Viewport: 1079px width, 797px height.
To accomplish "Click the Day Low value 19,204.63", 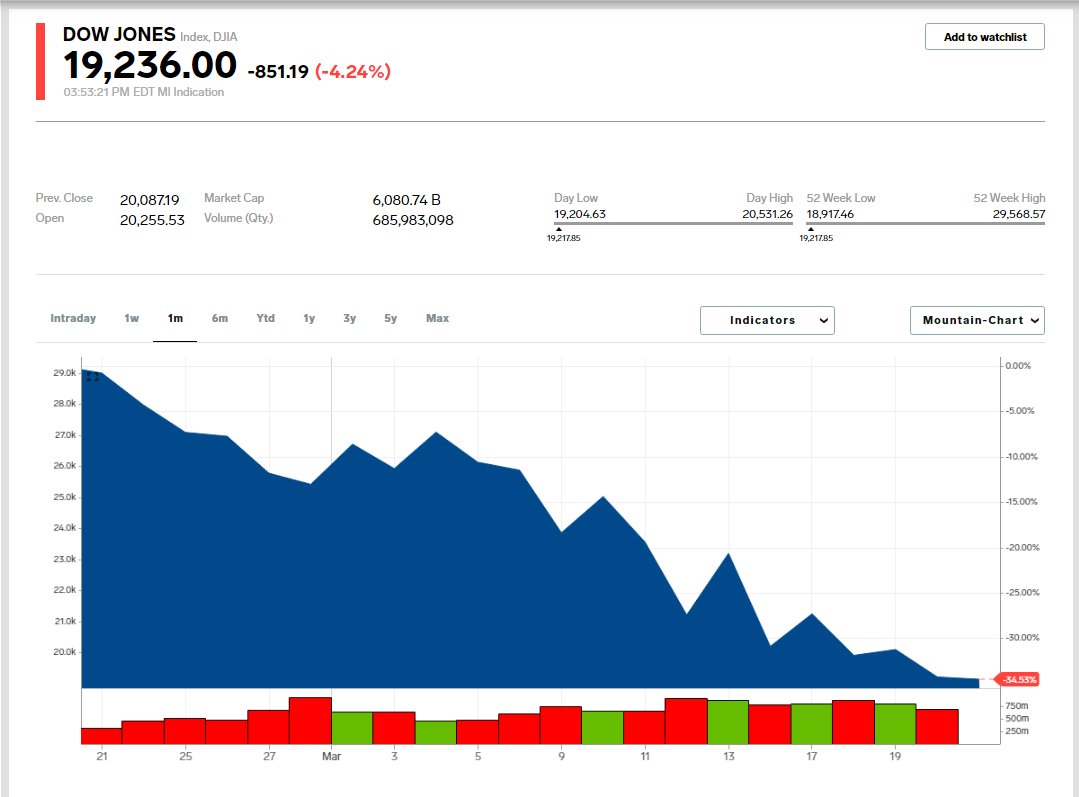I will click(579, 214).
